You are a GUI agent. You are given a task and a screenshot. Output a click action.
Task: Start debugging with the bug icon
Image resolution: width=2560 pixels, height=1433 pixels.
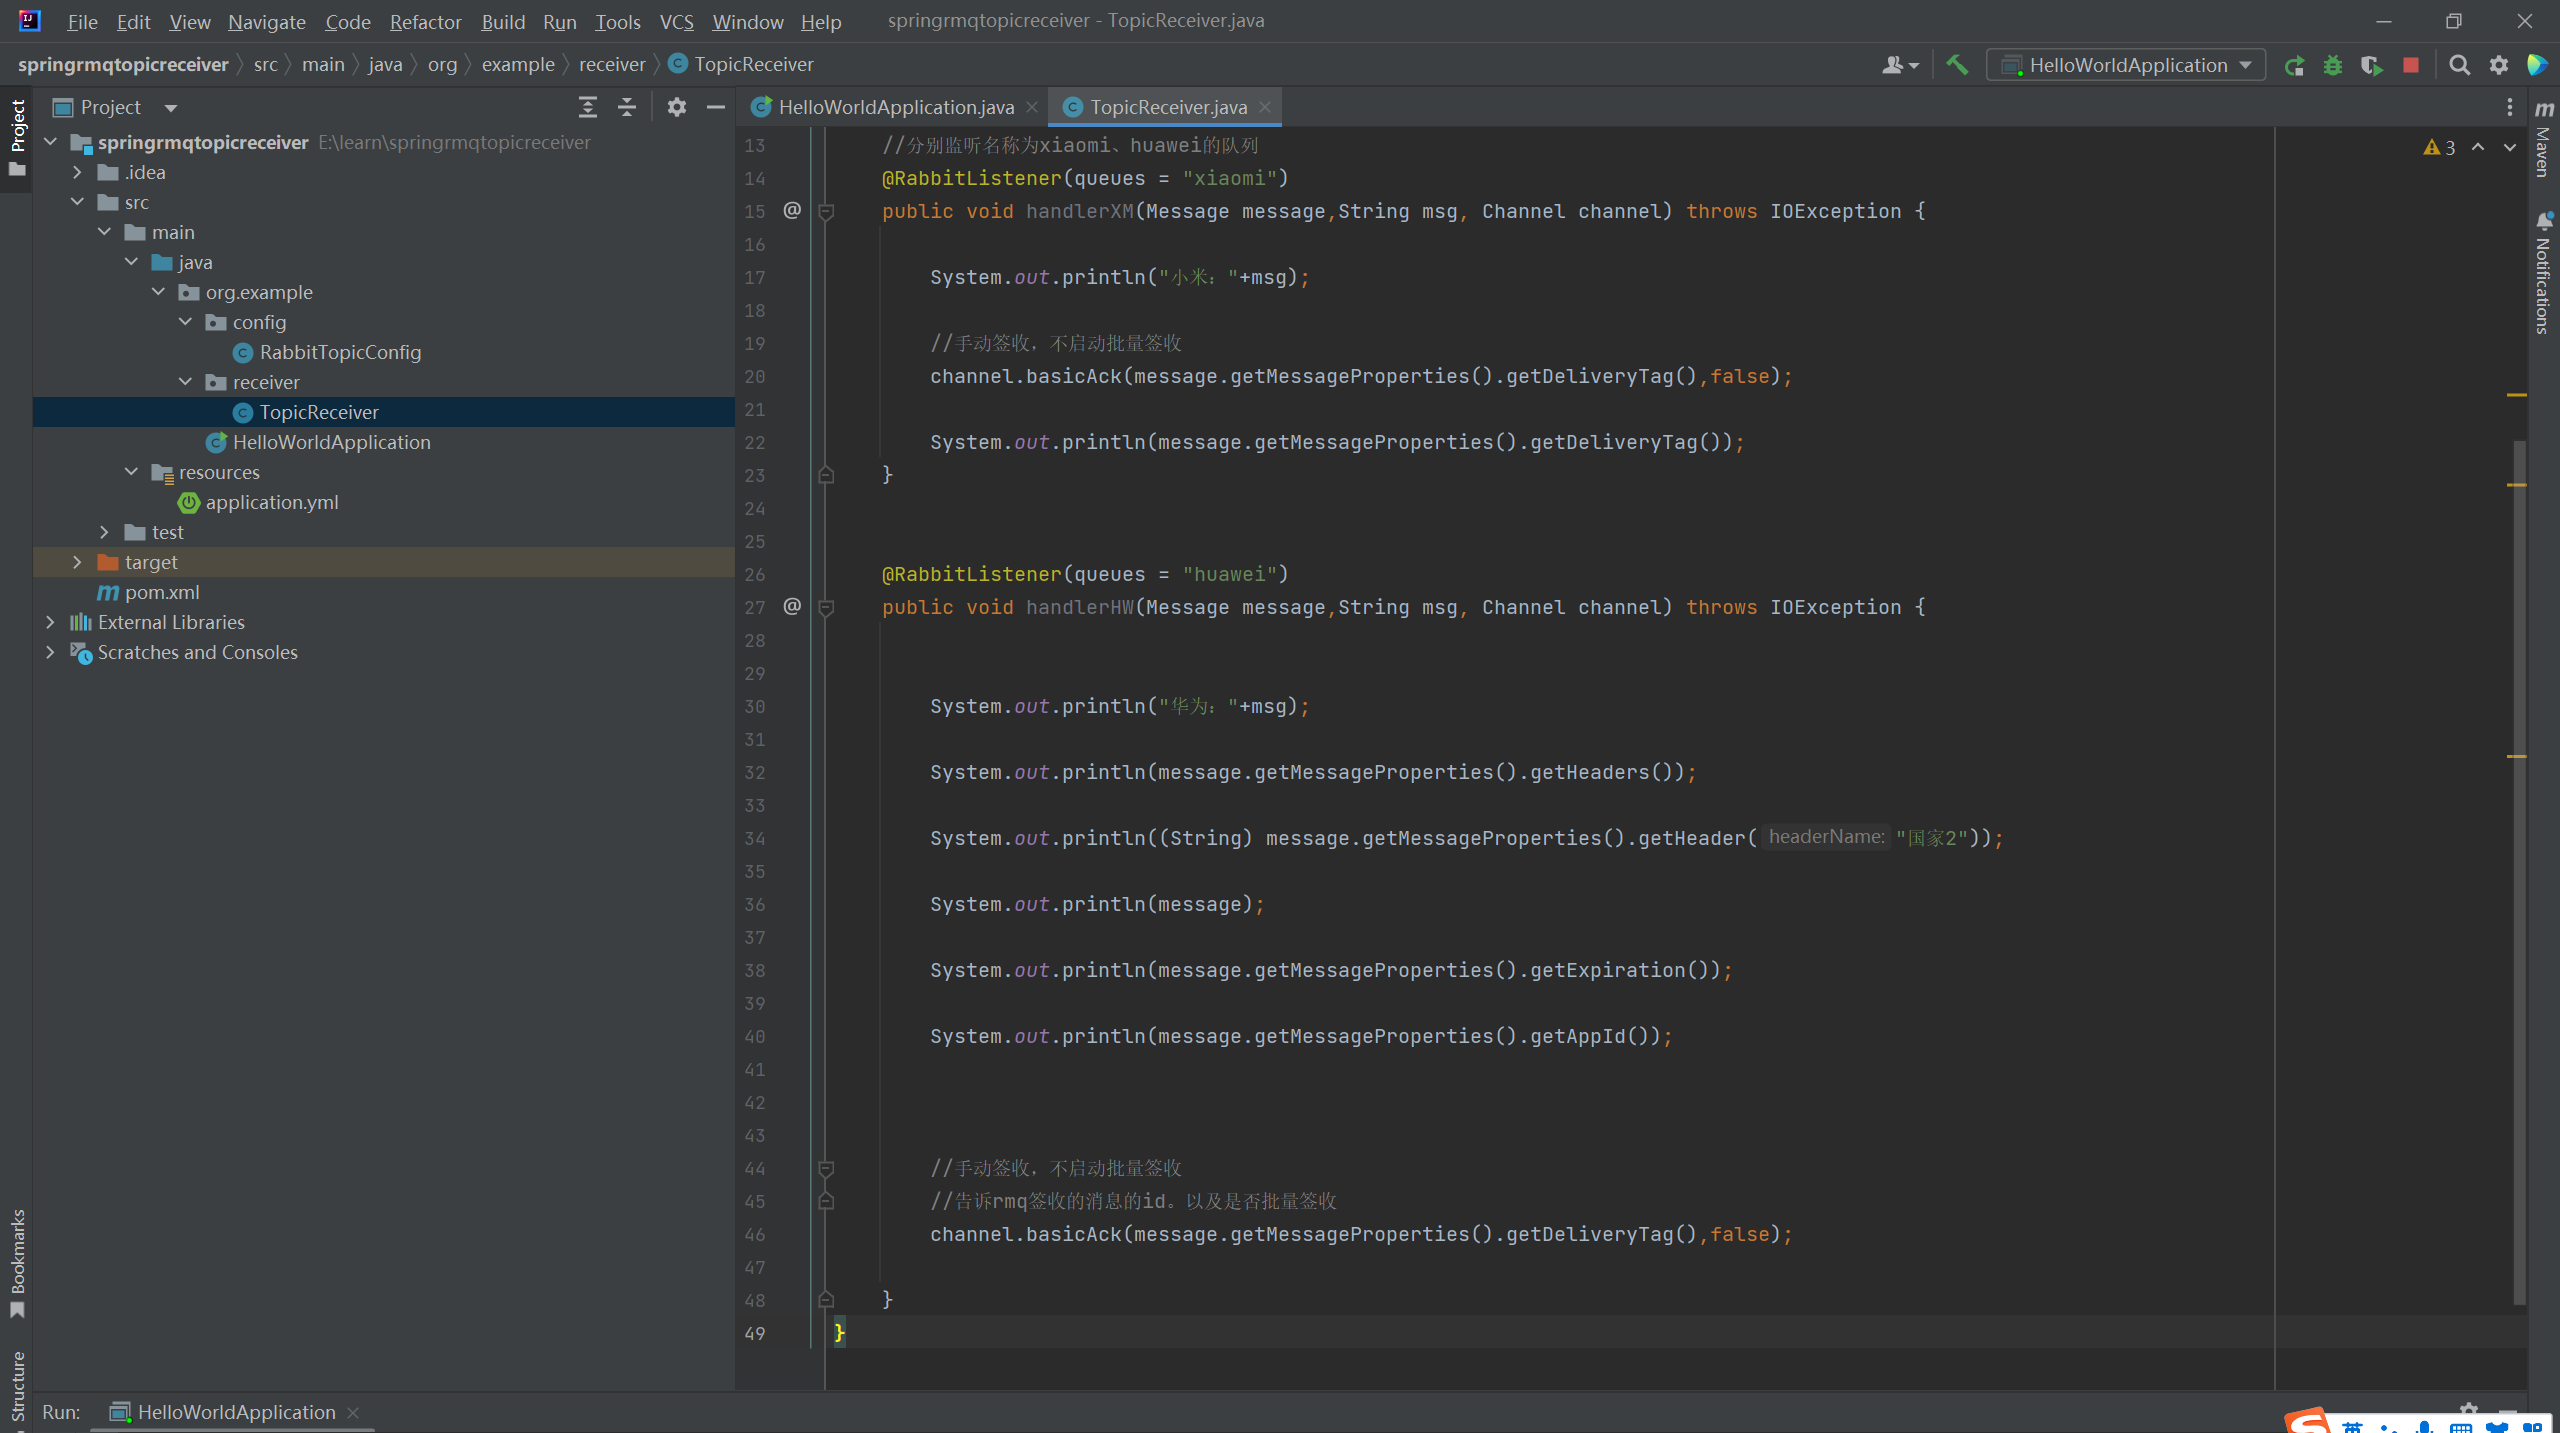click(x=2333, y=66)
